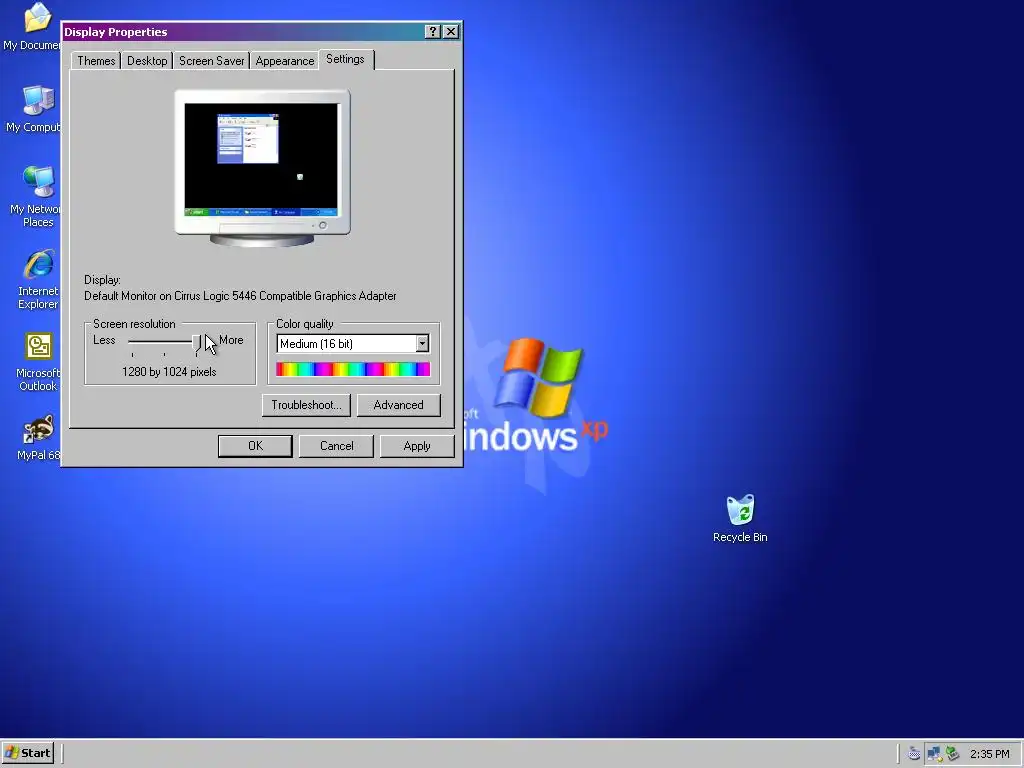The width and height of the screenshot is (1024, 768).
Task: Open the Screen Saver tab
Action: pos(212,61)
